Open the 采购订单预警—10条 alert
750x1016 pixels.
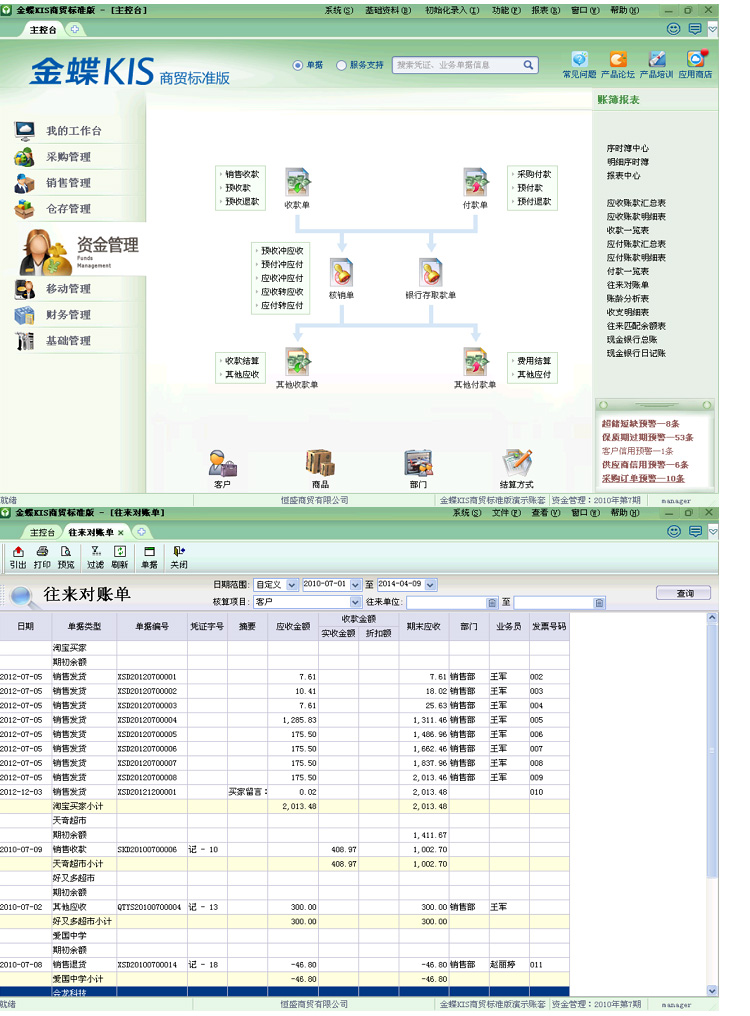click(x=643, y=478)
